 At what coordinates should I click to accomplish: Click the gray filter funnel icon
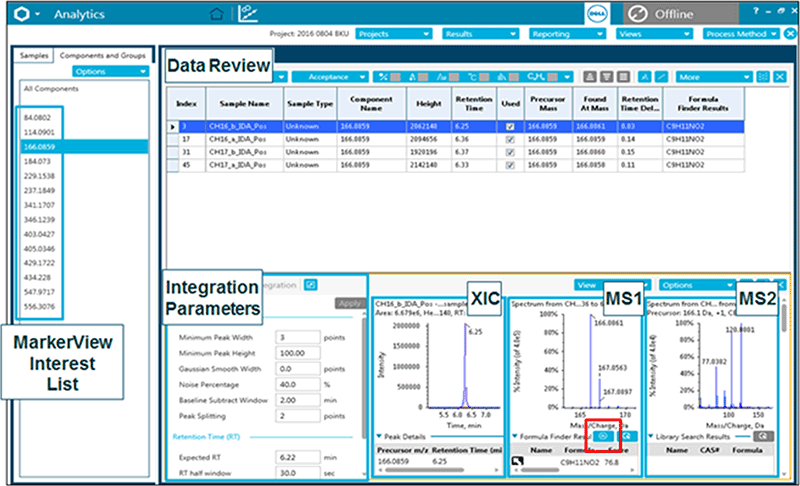607,77
